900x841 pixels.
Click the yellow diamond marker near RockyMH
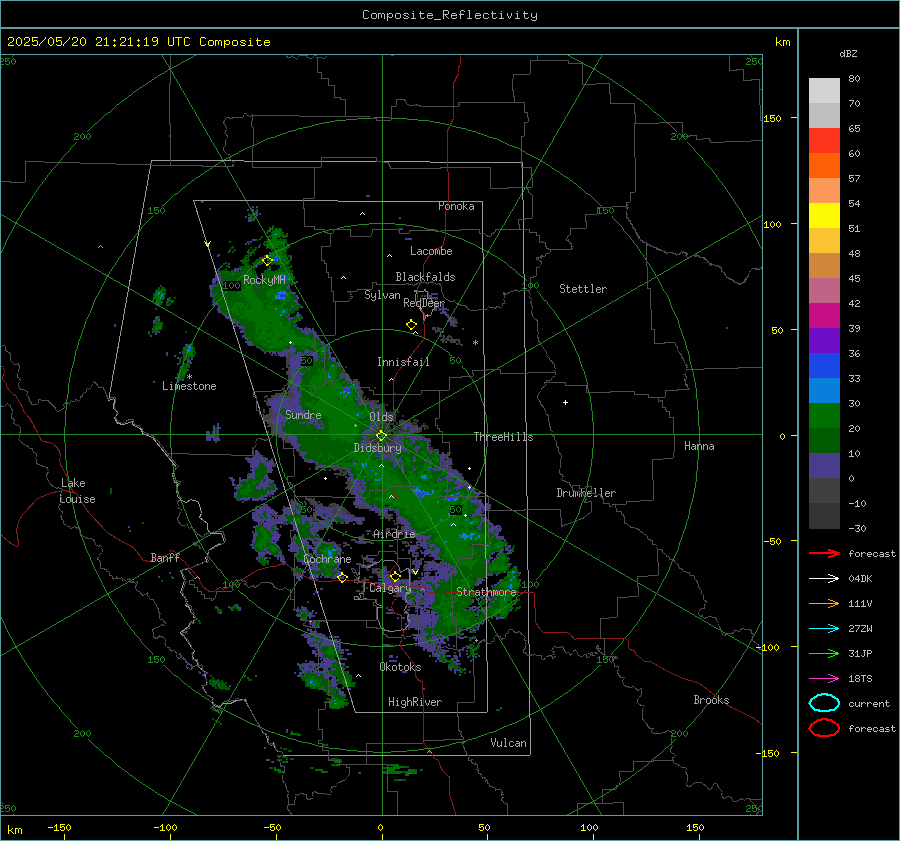(267, 261)
